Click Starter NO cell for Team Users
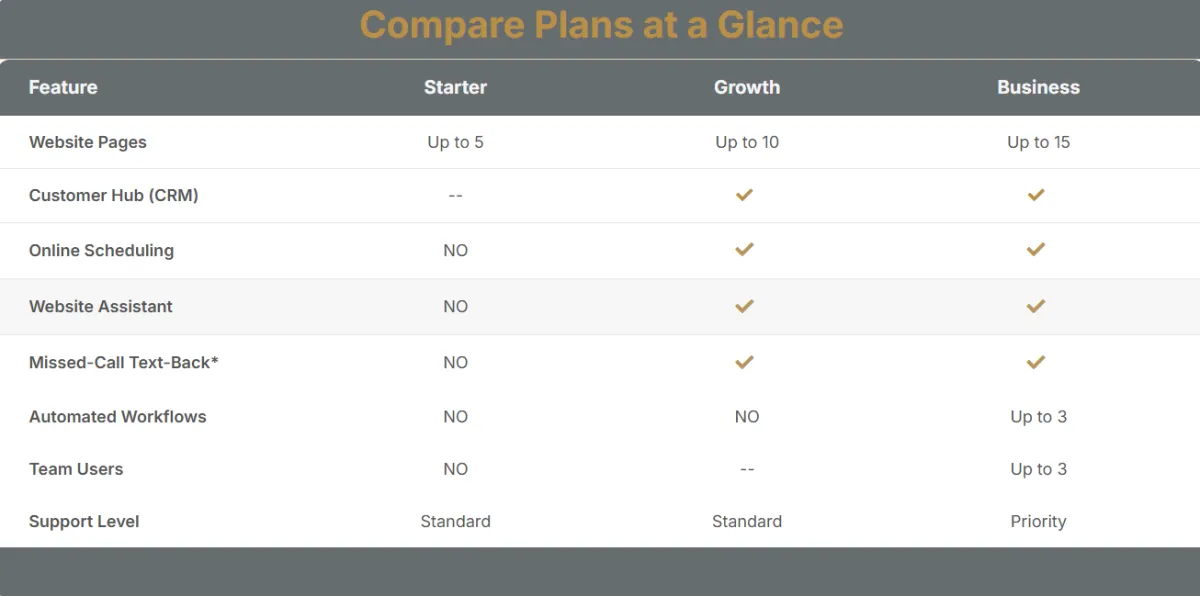 [x=455, y=469]
